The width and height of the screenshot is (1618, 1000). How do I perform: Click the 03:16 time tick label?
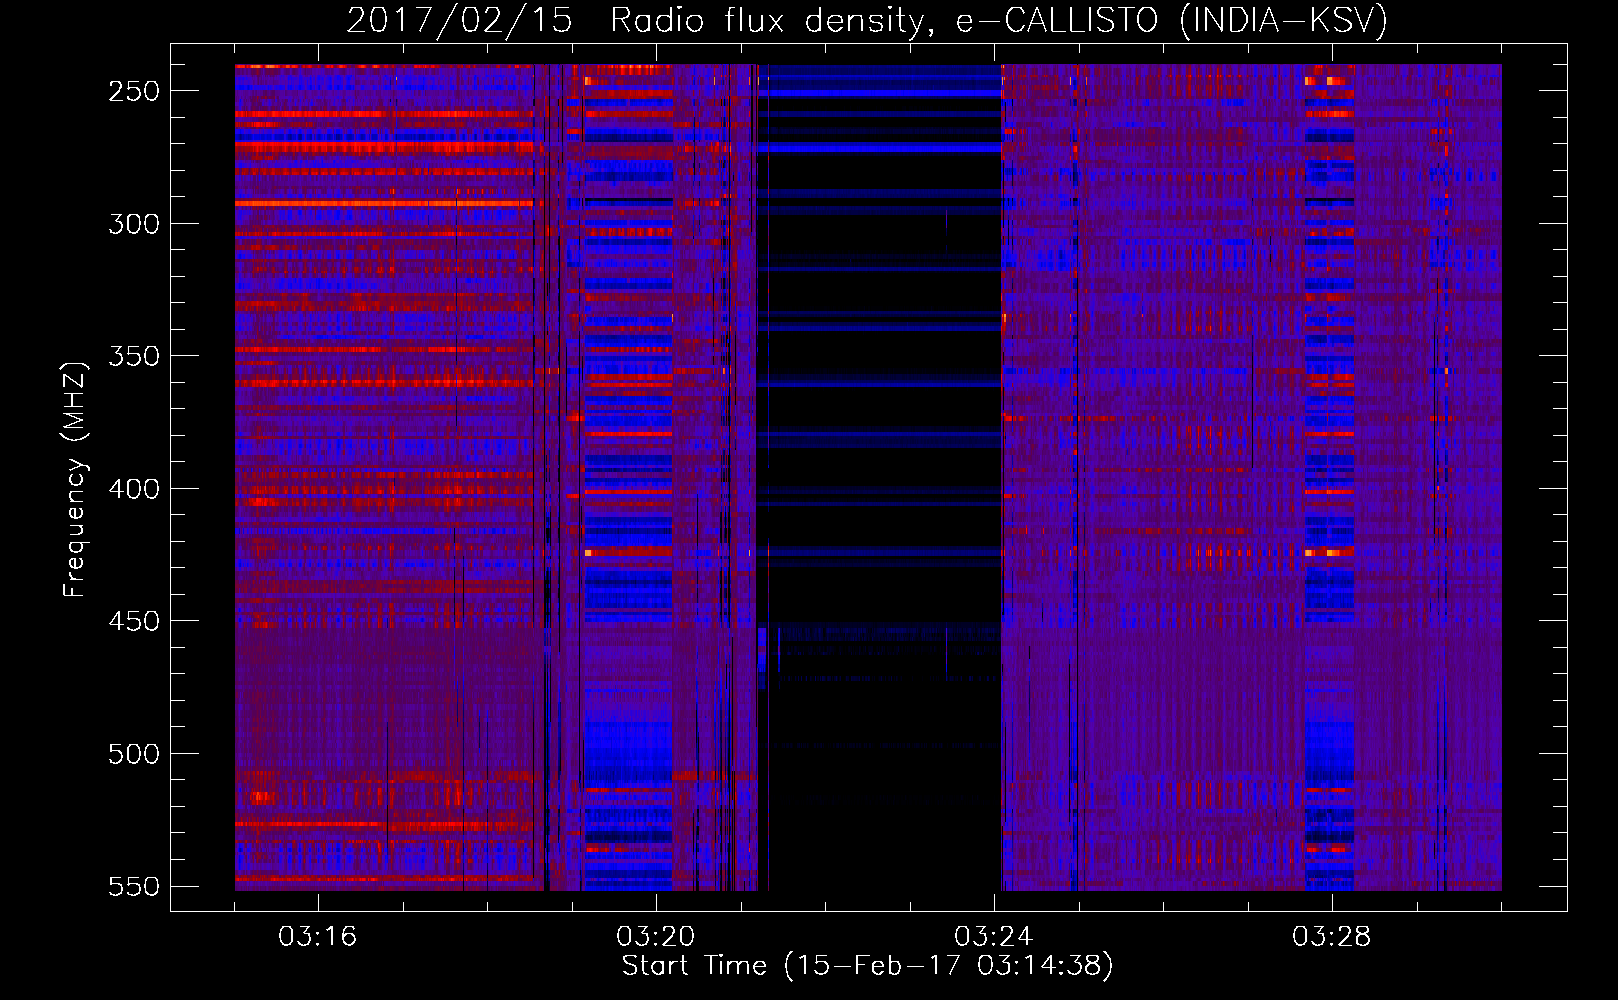coord(318,937)
